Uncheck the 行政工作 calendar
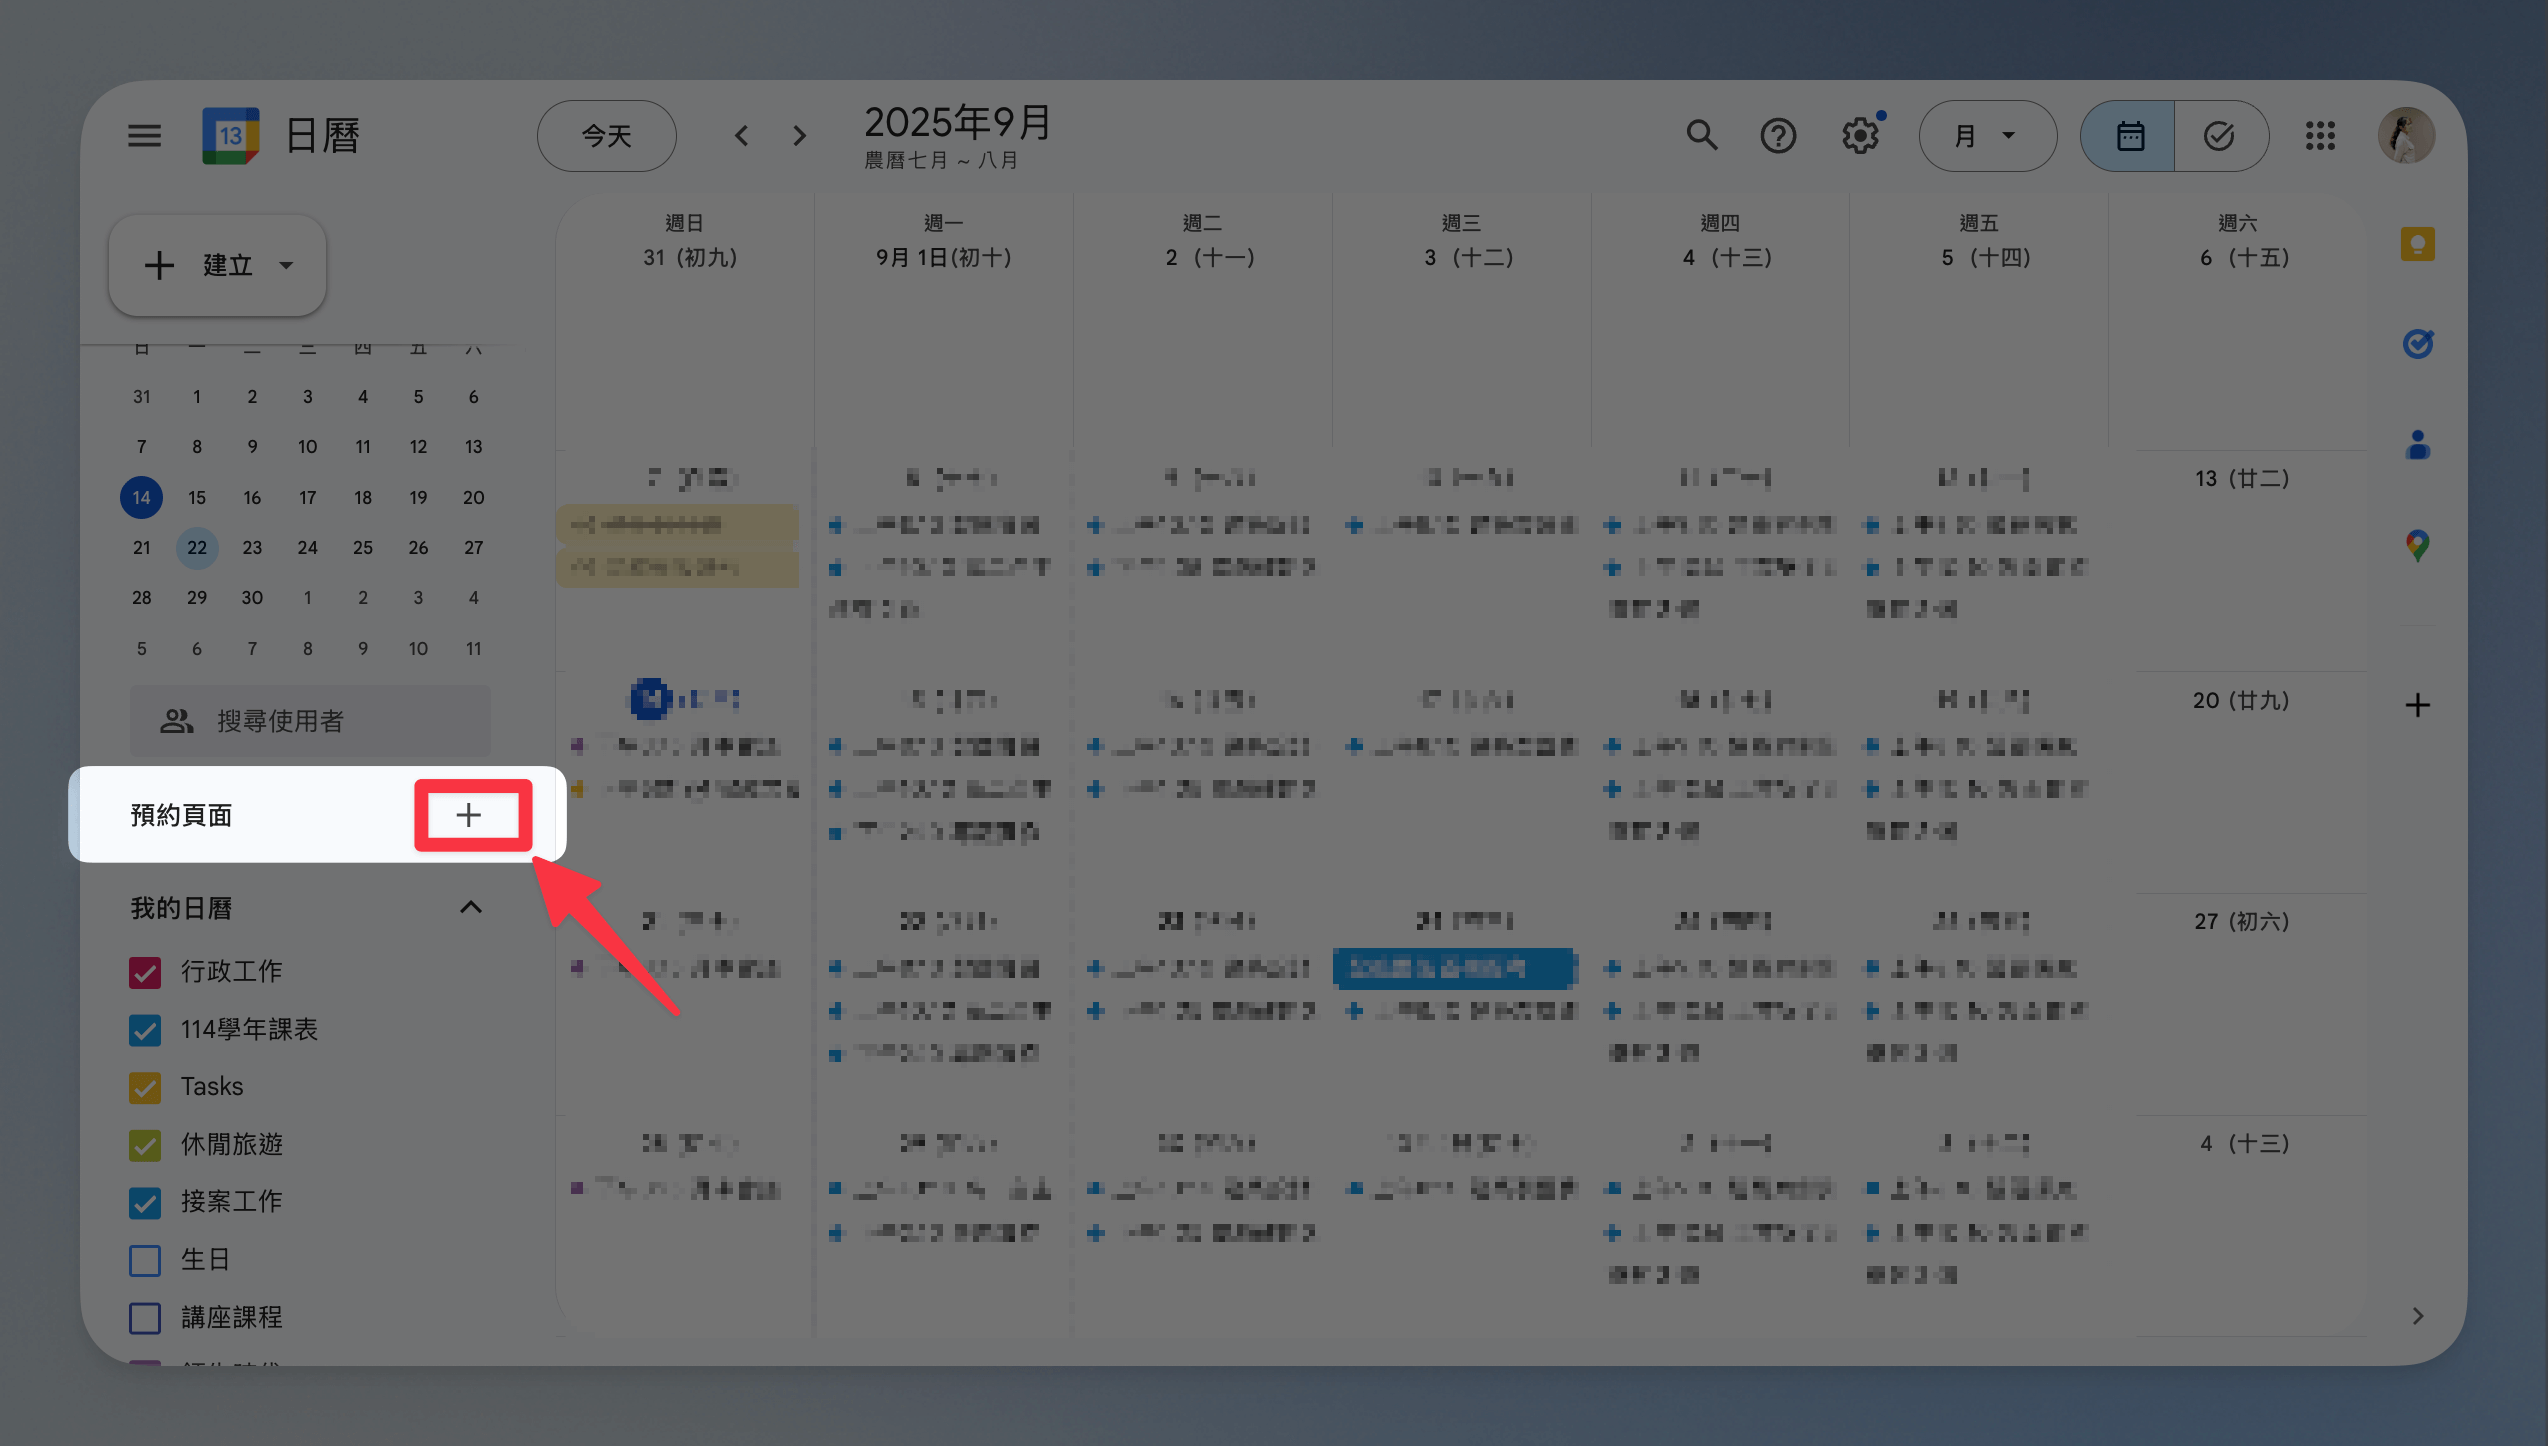This screenshot has height=1446, width=2548. point(145,972)
